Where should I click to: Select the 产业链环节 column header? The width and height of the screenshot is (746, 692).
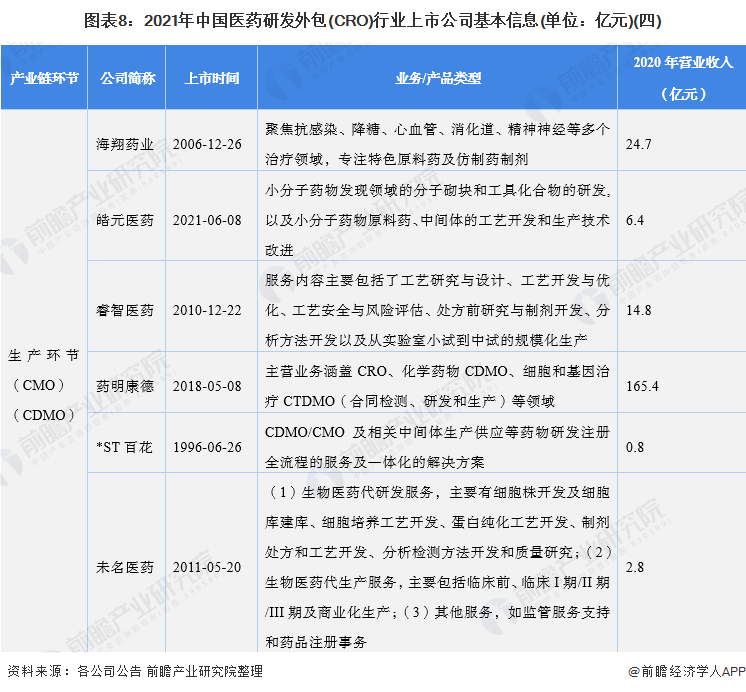click(44, 78)
